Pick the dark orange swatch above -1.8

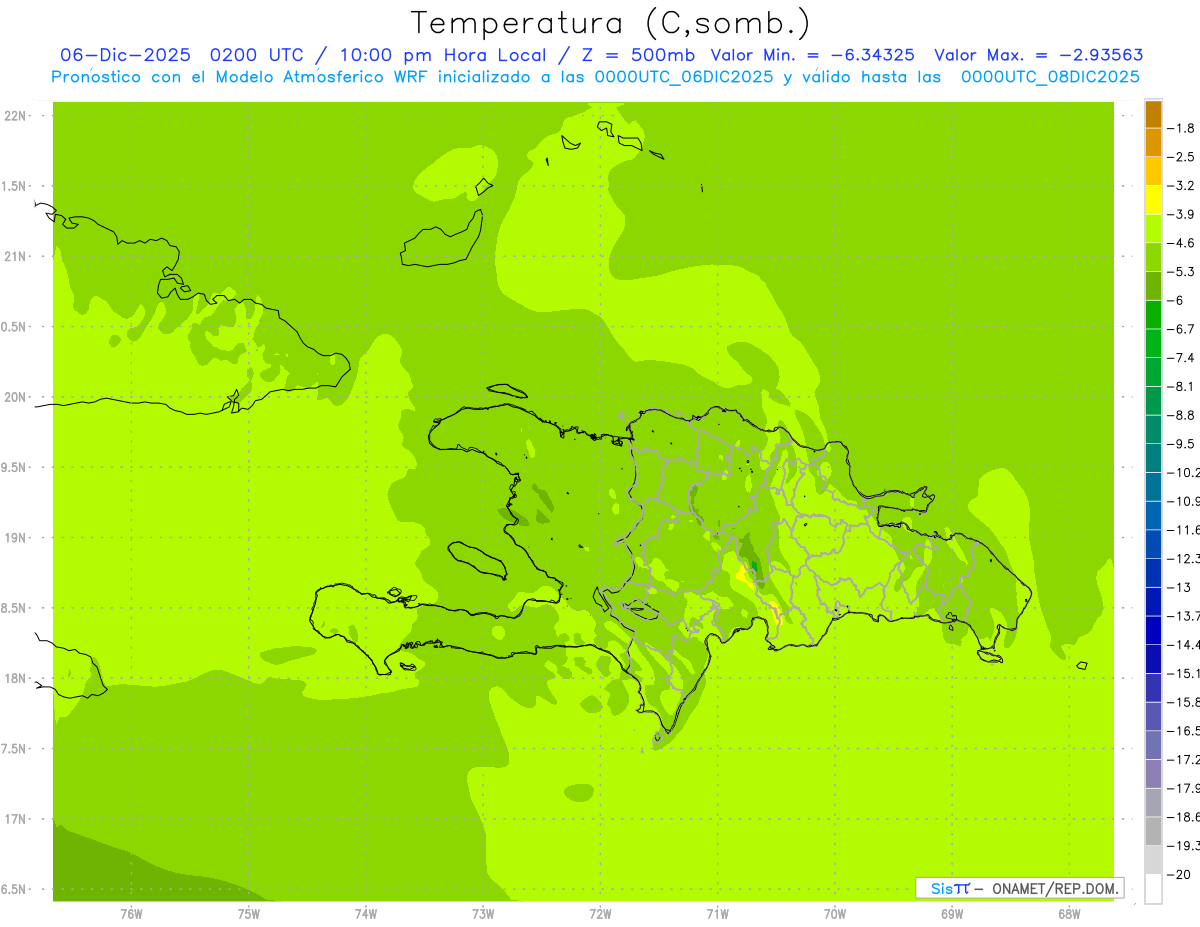pyautogui.click(x=1153, y=114)
